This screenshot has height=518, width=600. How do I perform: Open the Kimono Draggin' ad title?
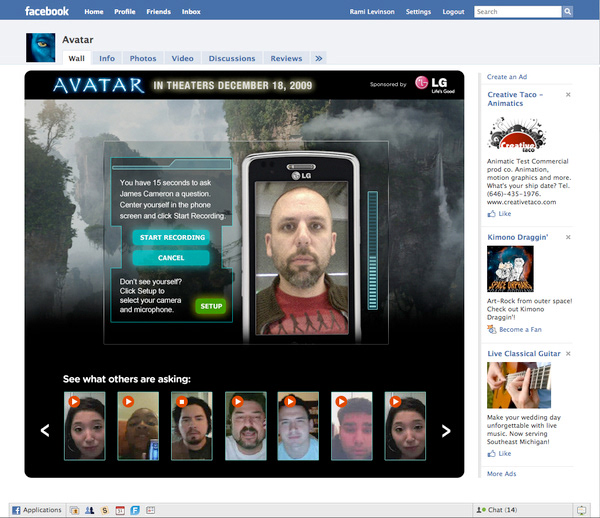[517, 237]
